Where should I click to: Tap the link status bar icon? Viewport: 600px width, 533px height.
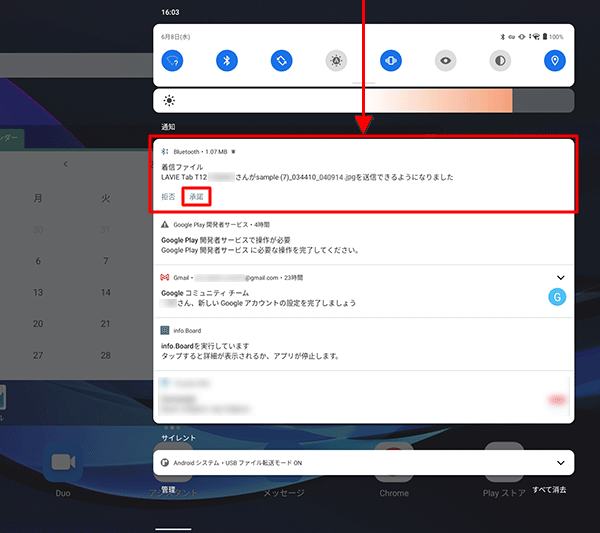pyautogui.click(x=512, y=37)
